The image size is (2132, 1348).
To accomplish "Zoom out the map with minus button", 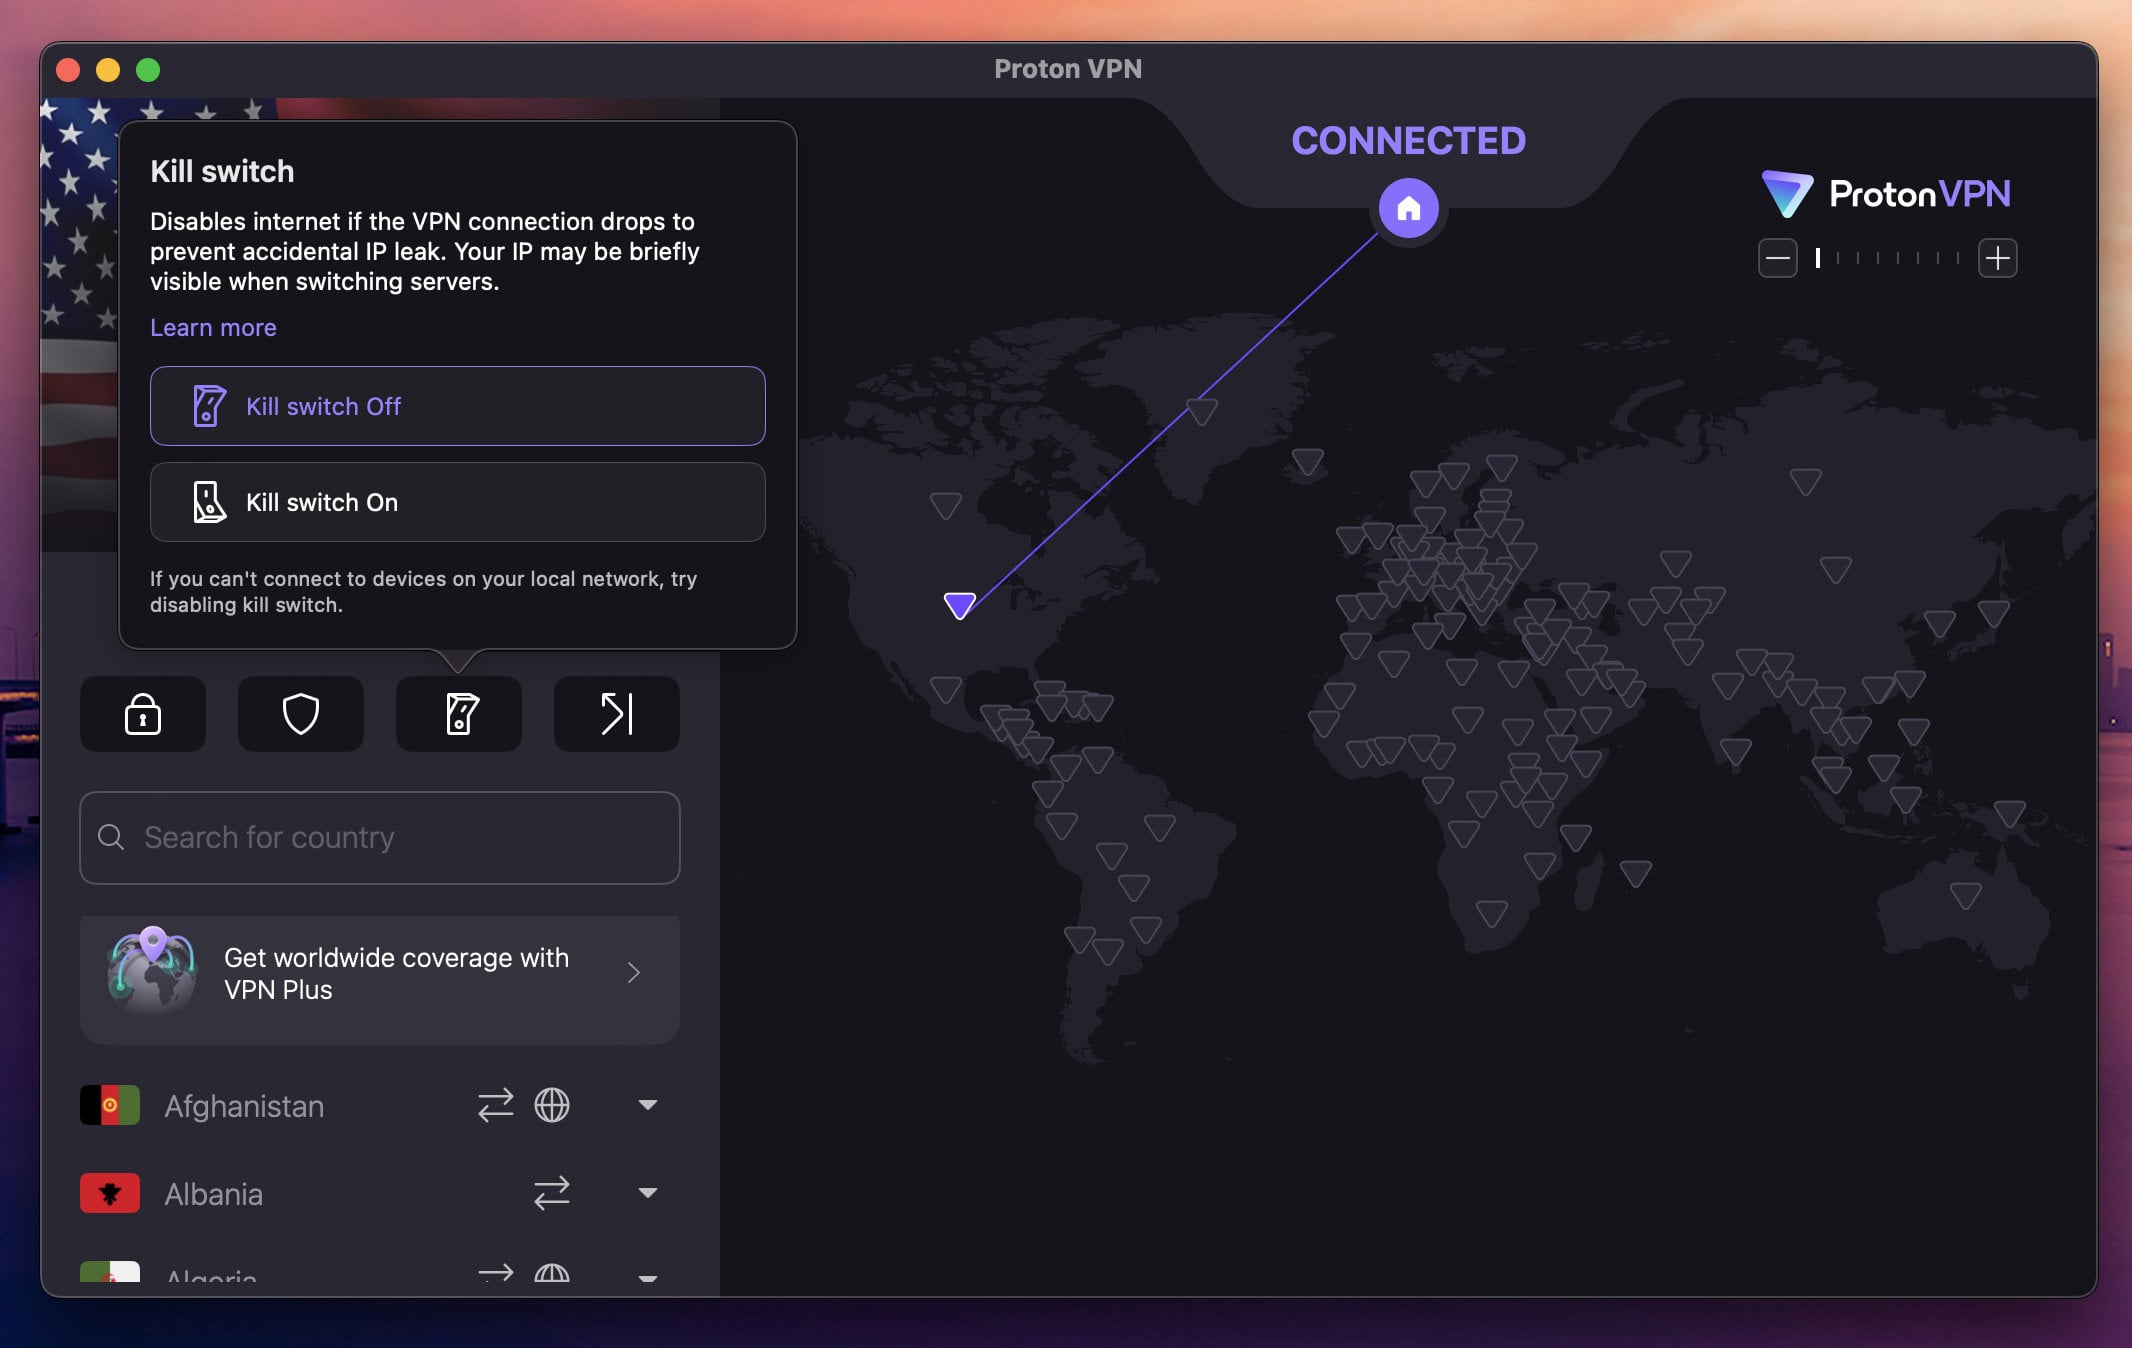I will tap(1778, 258).
